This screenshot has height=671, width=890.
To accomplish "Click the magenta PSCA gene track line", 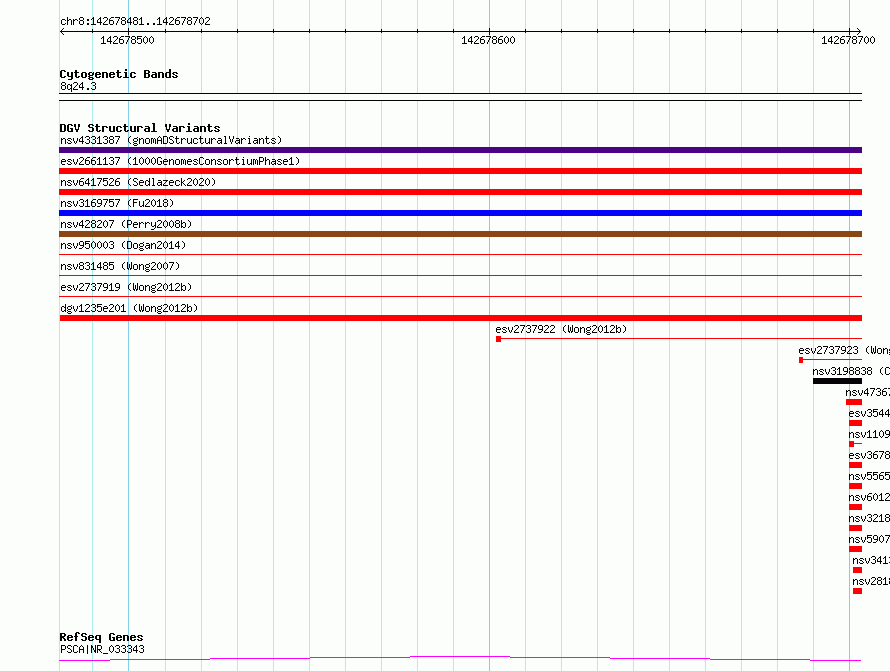I will (x=460, y=659).
